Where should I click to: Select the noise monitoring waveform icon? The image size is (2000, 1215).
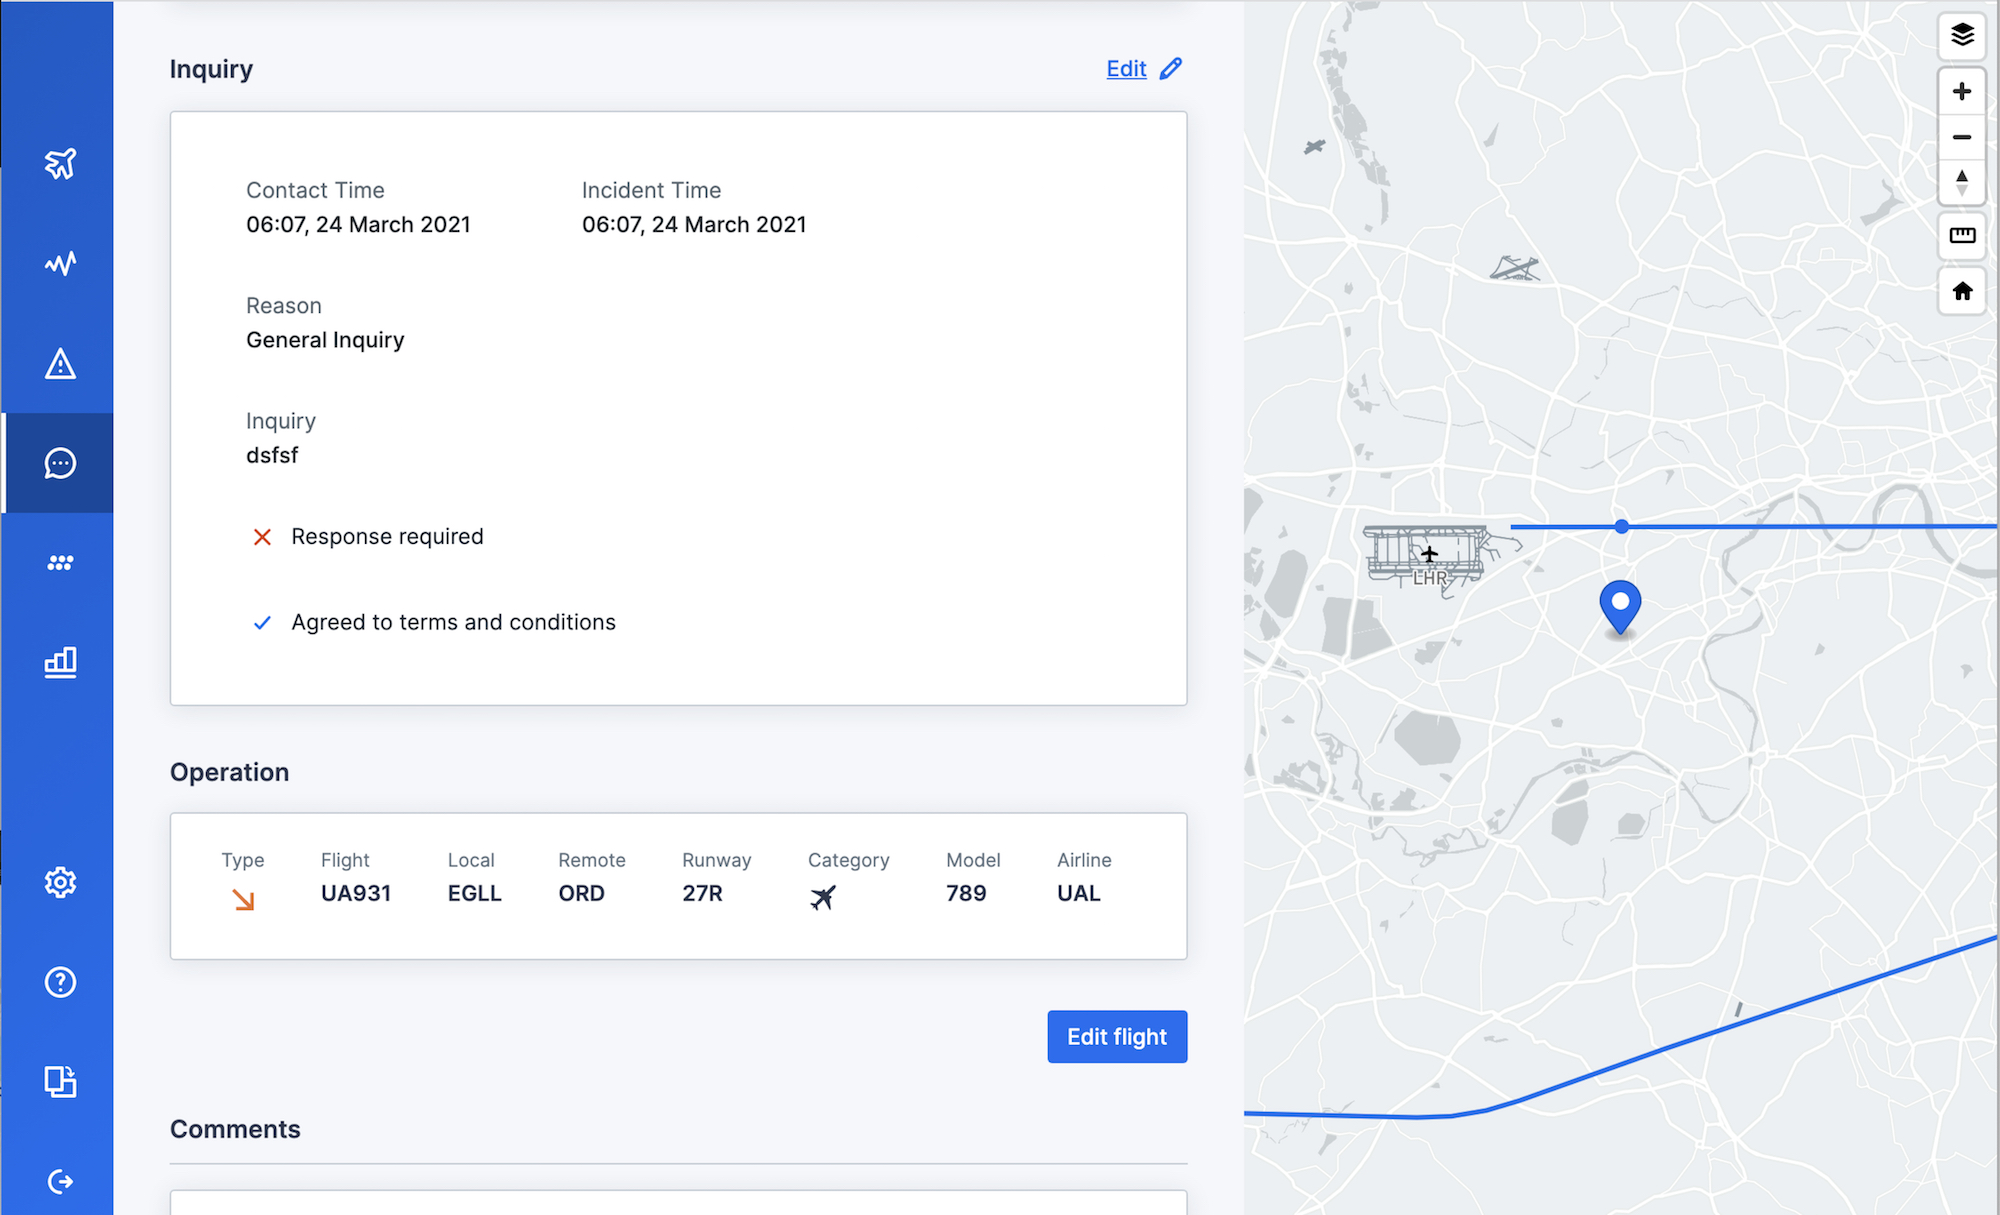60,263
